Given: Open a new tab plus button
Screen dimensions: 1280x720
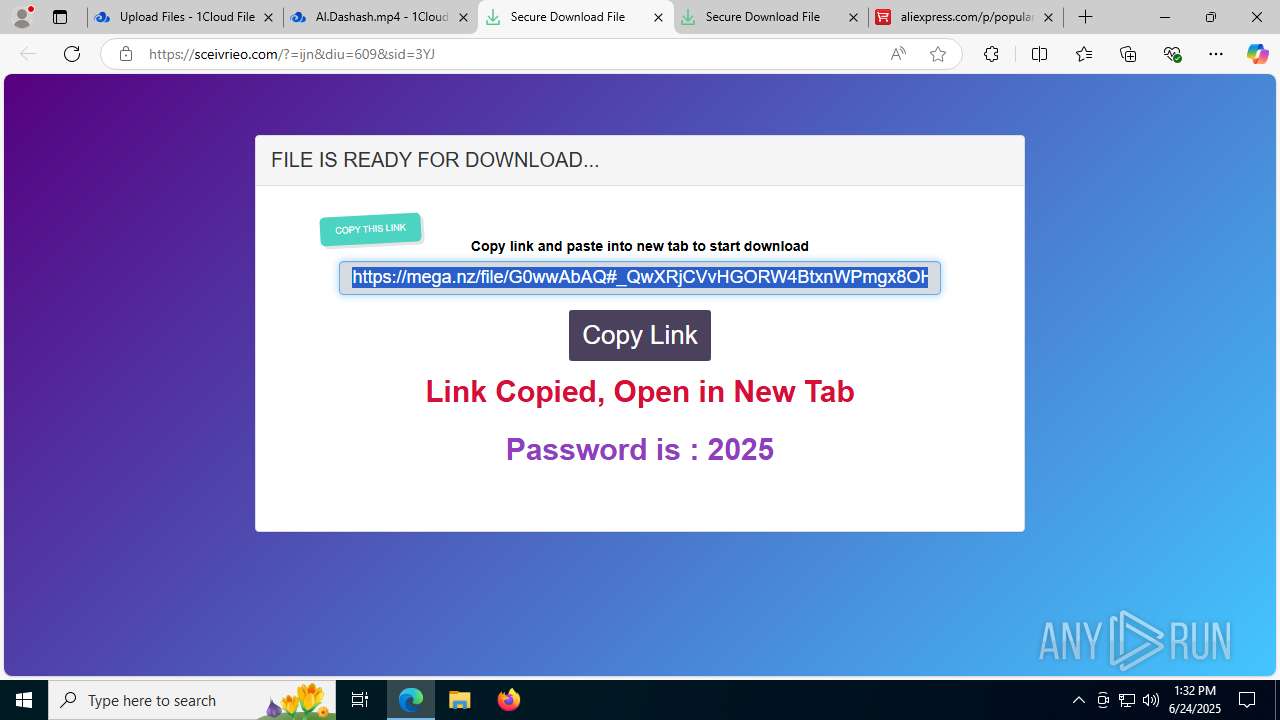Looking at the screenshot, I should click(1086, 17).
